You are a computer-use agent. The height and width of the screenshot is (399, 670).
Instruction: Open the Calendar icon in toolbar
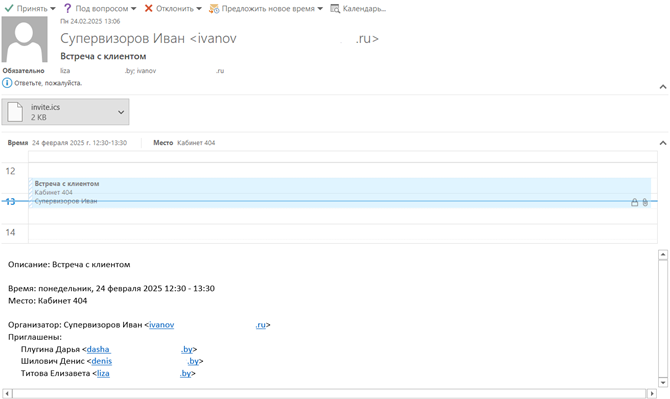click(335, 9)
